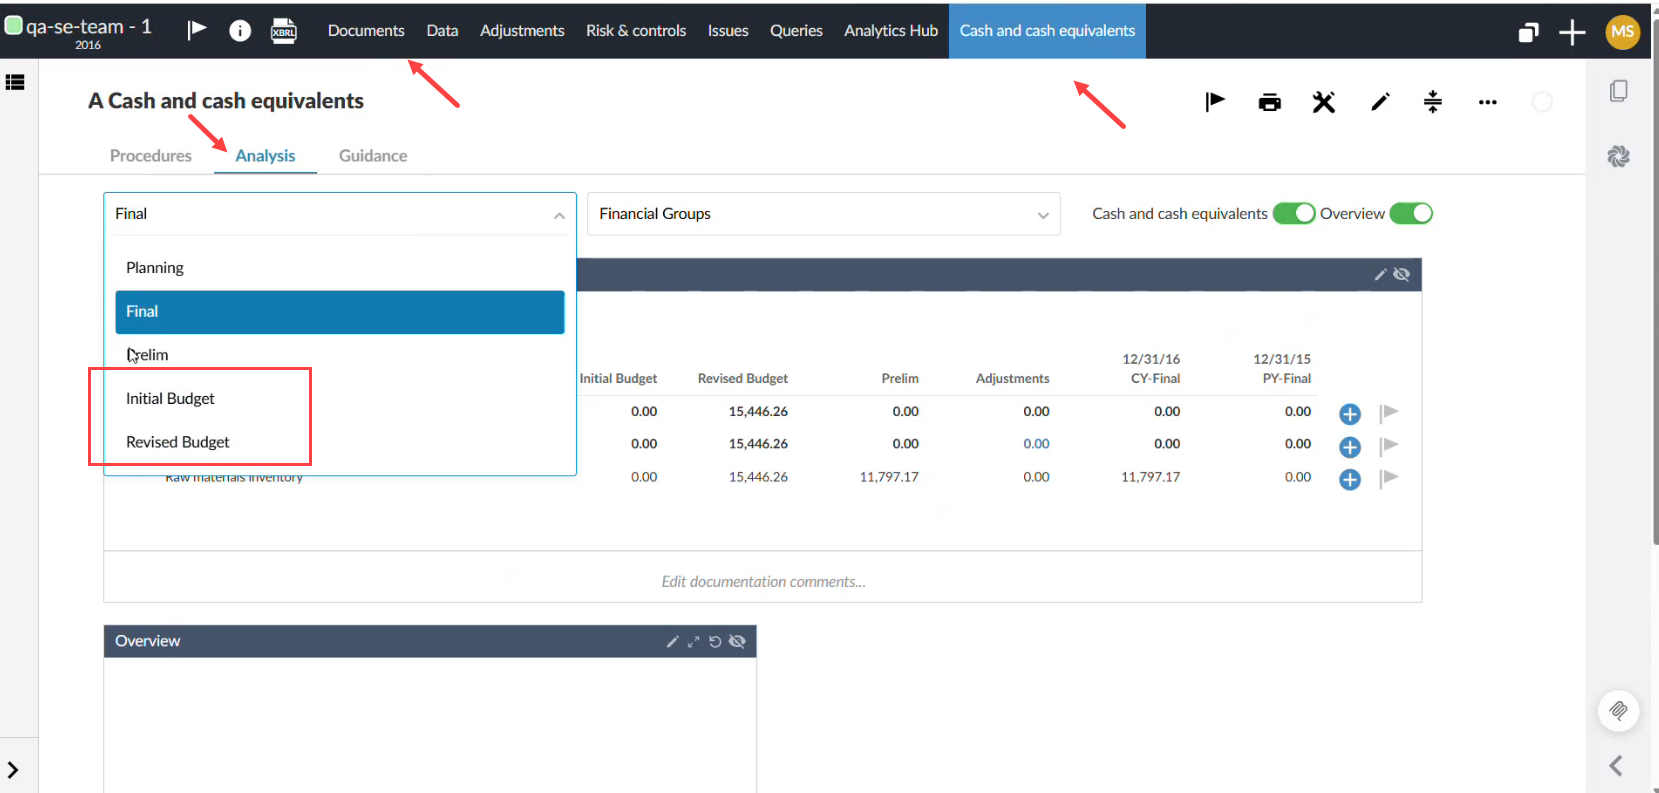The height and width of the screenshot is (793, 1659).
Task: Click the Revised Budget column header
Action: pyautogui.click(x=743, y=379)
